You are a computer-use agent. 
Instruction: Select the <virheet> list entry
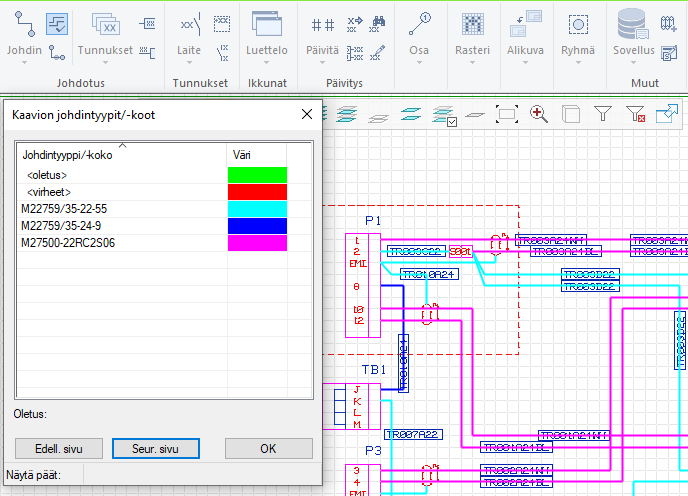(x=49, y=192)
